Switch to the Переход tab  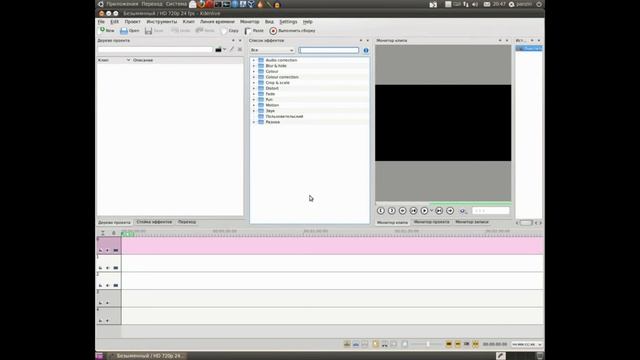(187, 222)
